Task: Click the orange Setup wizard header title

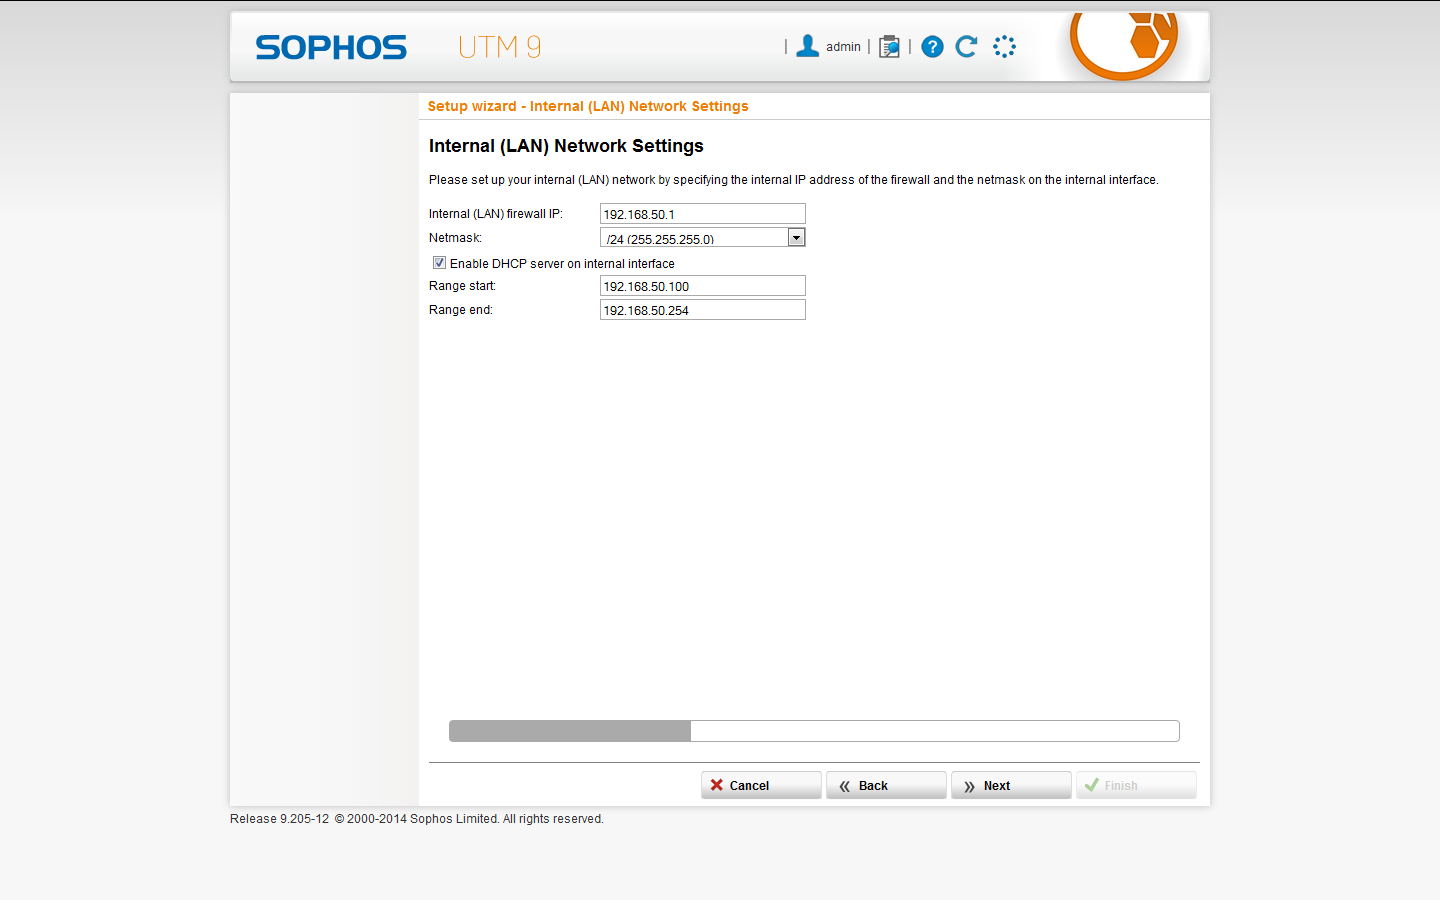Action: pyautogui.click(x=588, y=106)
